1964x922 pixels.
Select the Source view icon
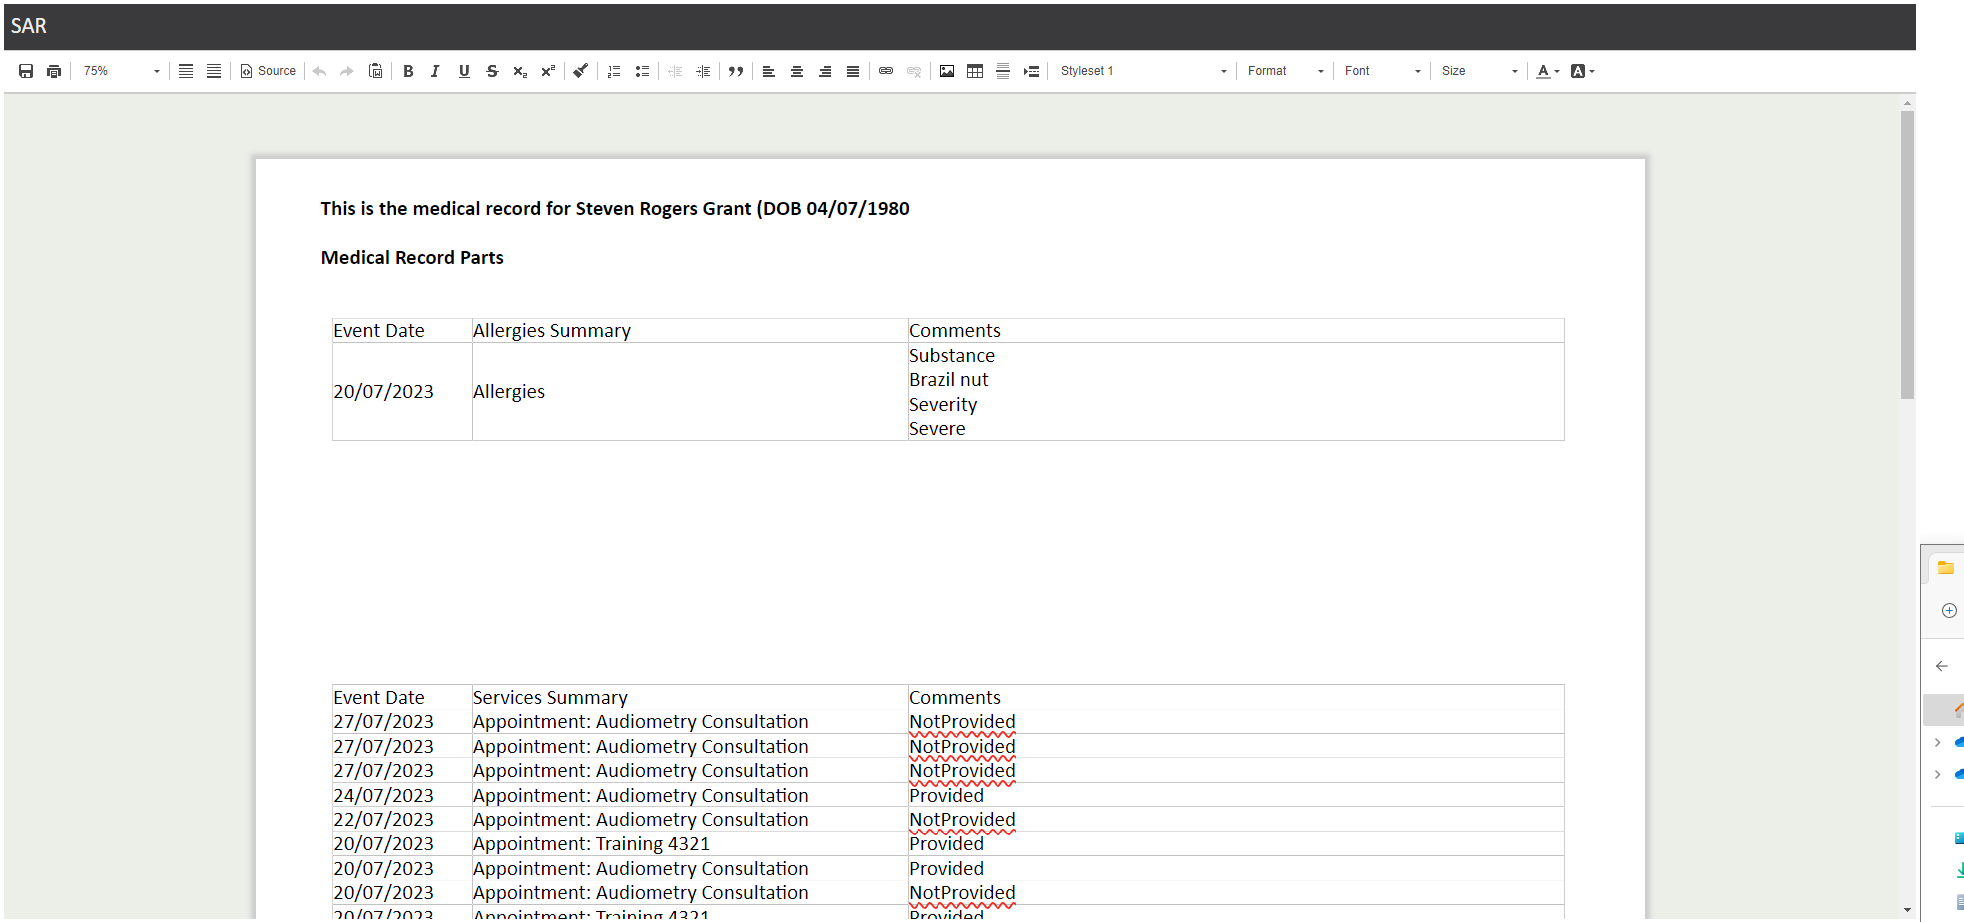[266, 71]
